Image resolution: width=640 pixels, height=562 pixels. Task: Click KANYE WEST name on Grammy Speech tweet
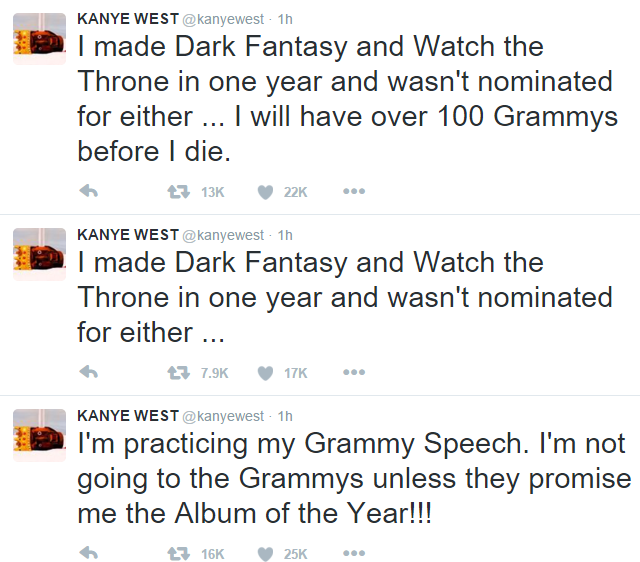[126, 415]
